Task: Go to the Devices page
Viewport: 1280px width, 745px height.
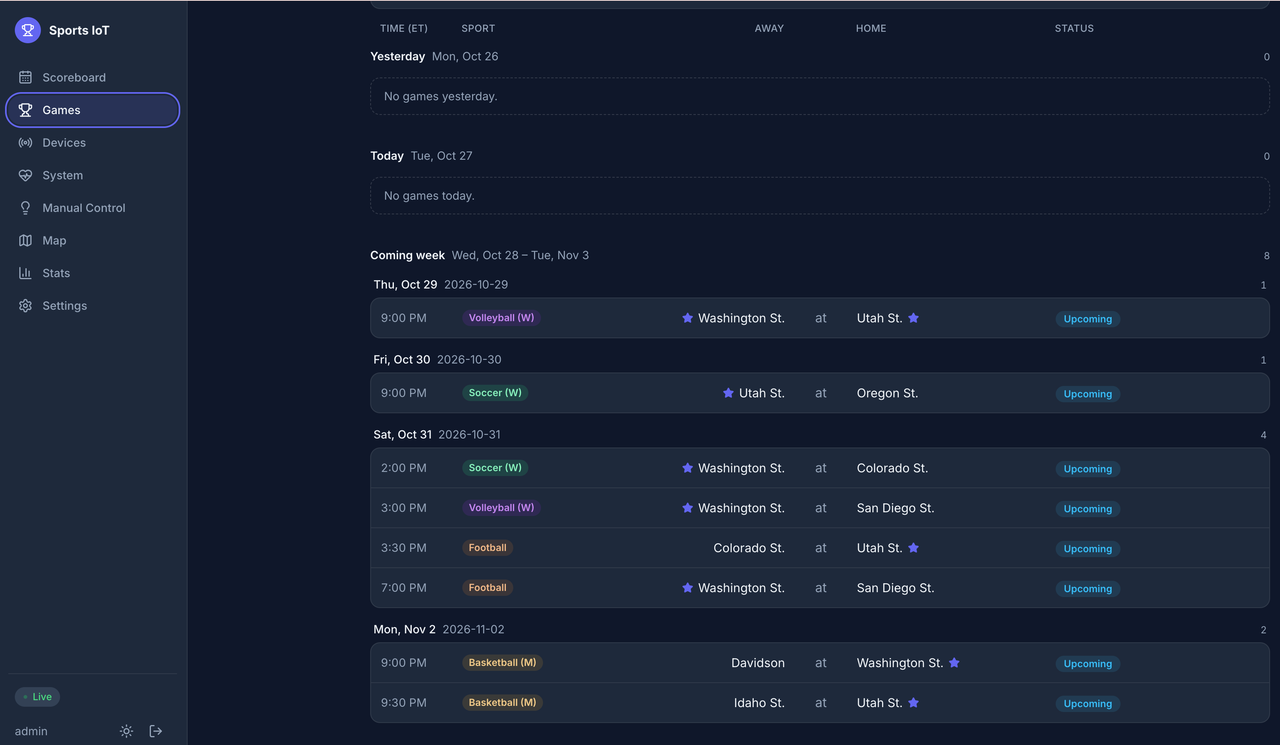Action: [93, 143]
